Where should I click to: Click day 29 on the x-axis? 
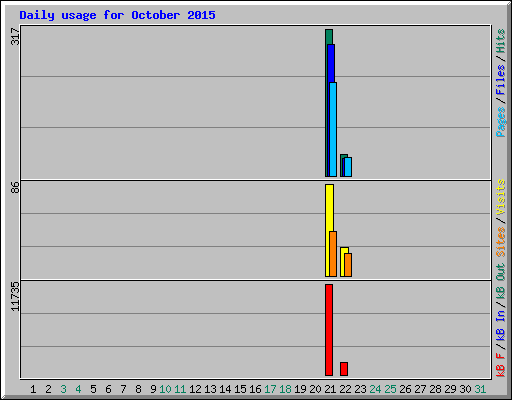pyautogui.click(x=450, y=389)
